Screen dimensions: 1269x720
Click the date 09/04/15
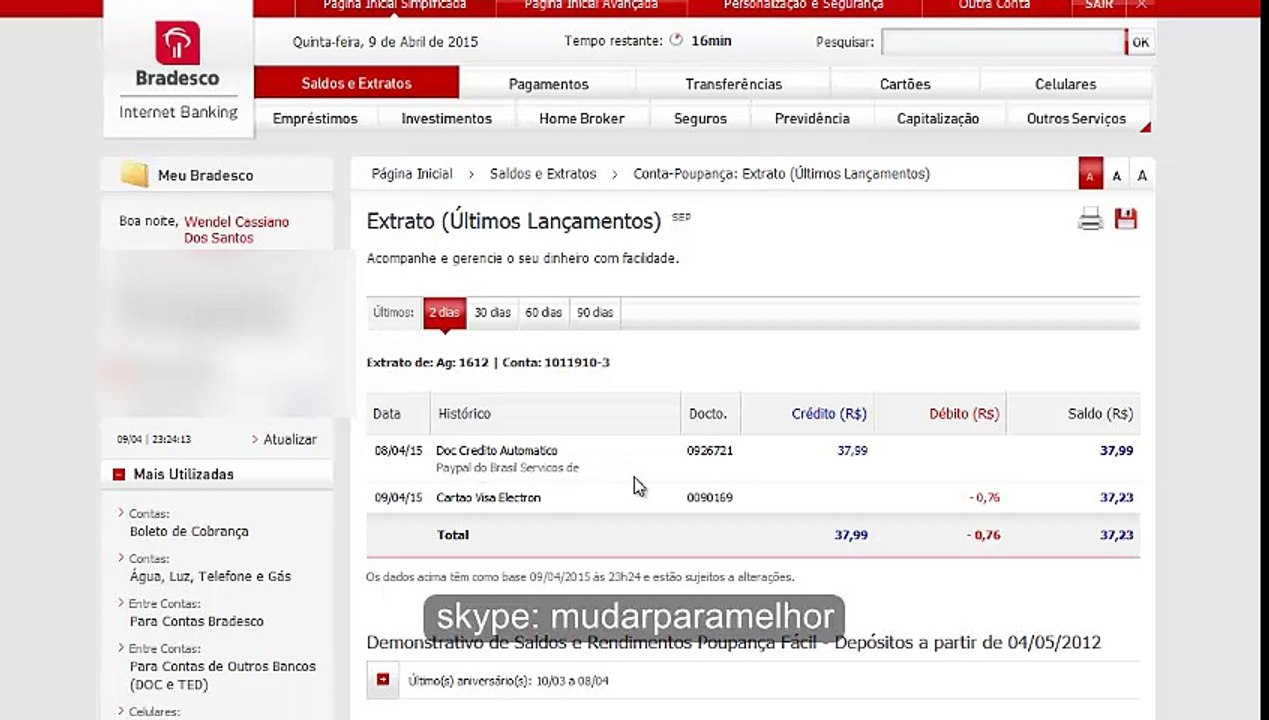(x=398, y=498)
